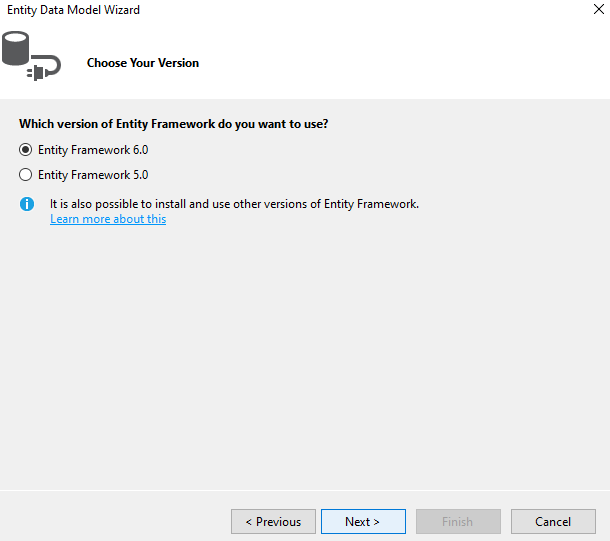The image size is (610, 541).
Task: Close the wizard with the X button
Action: (x=599, y=9)
